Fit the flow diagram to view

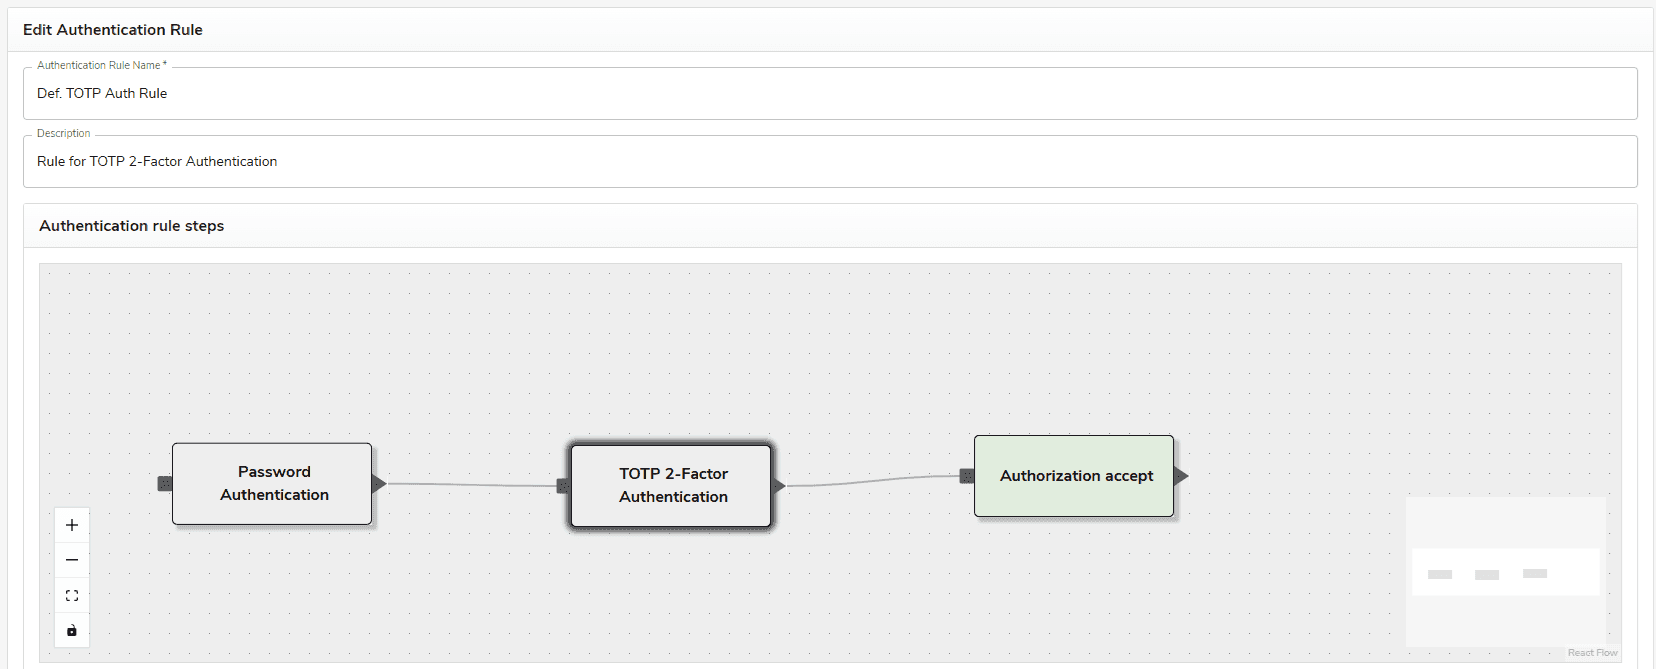click(72, 595)
